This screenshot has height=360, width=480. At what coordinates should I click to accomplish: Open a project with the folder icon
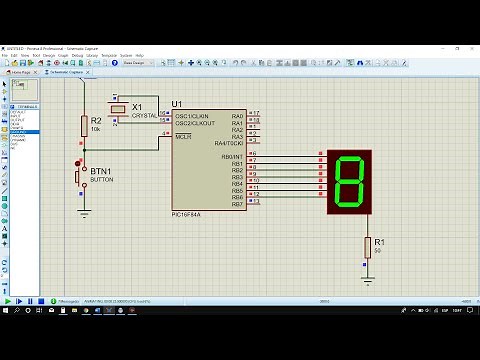coord(15,63)
